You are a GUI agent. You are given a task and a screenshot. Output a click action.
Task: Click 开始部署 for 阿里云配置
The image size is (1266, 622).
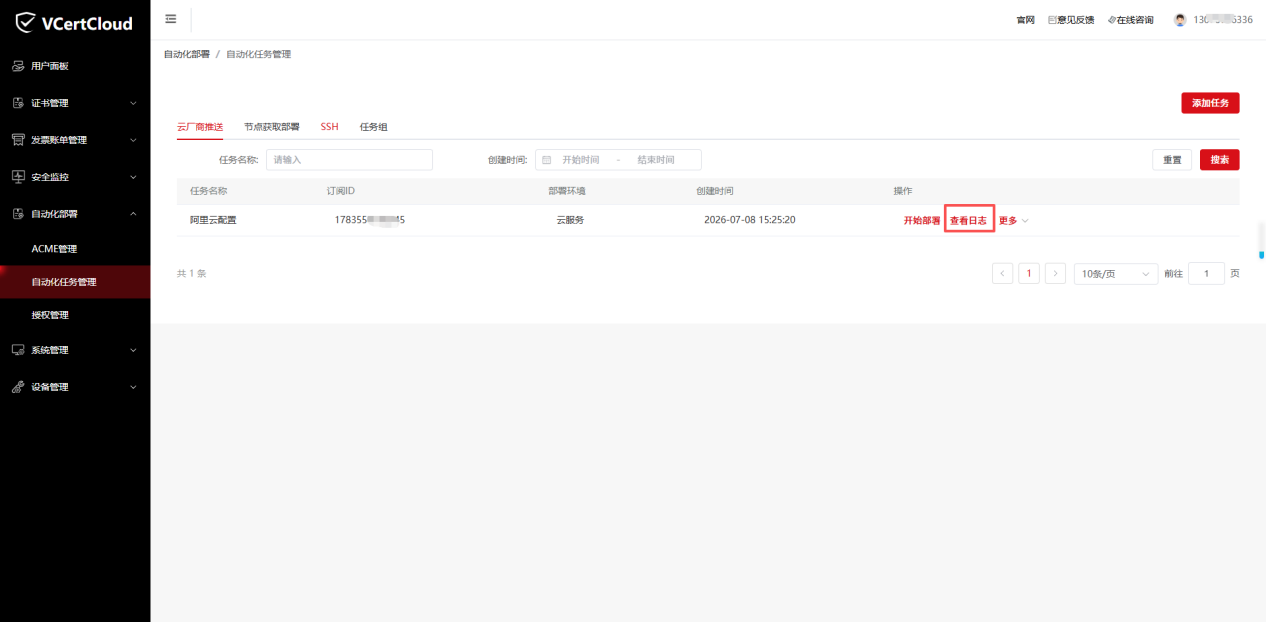[x=922, y=221]
